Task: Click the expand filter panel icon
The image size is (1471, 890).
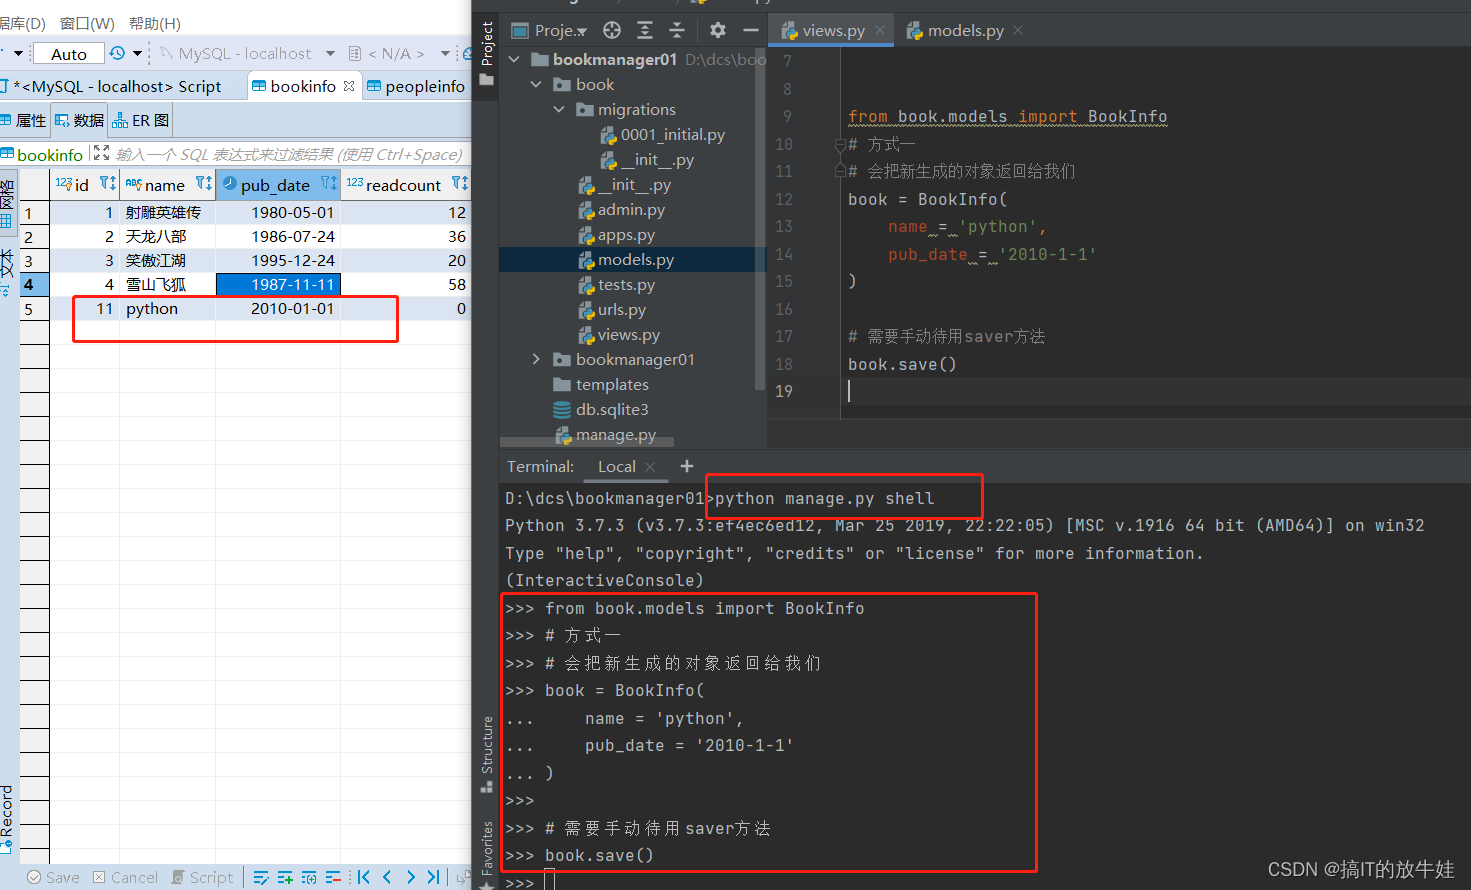Action: 101,153
